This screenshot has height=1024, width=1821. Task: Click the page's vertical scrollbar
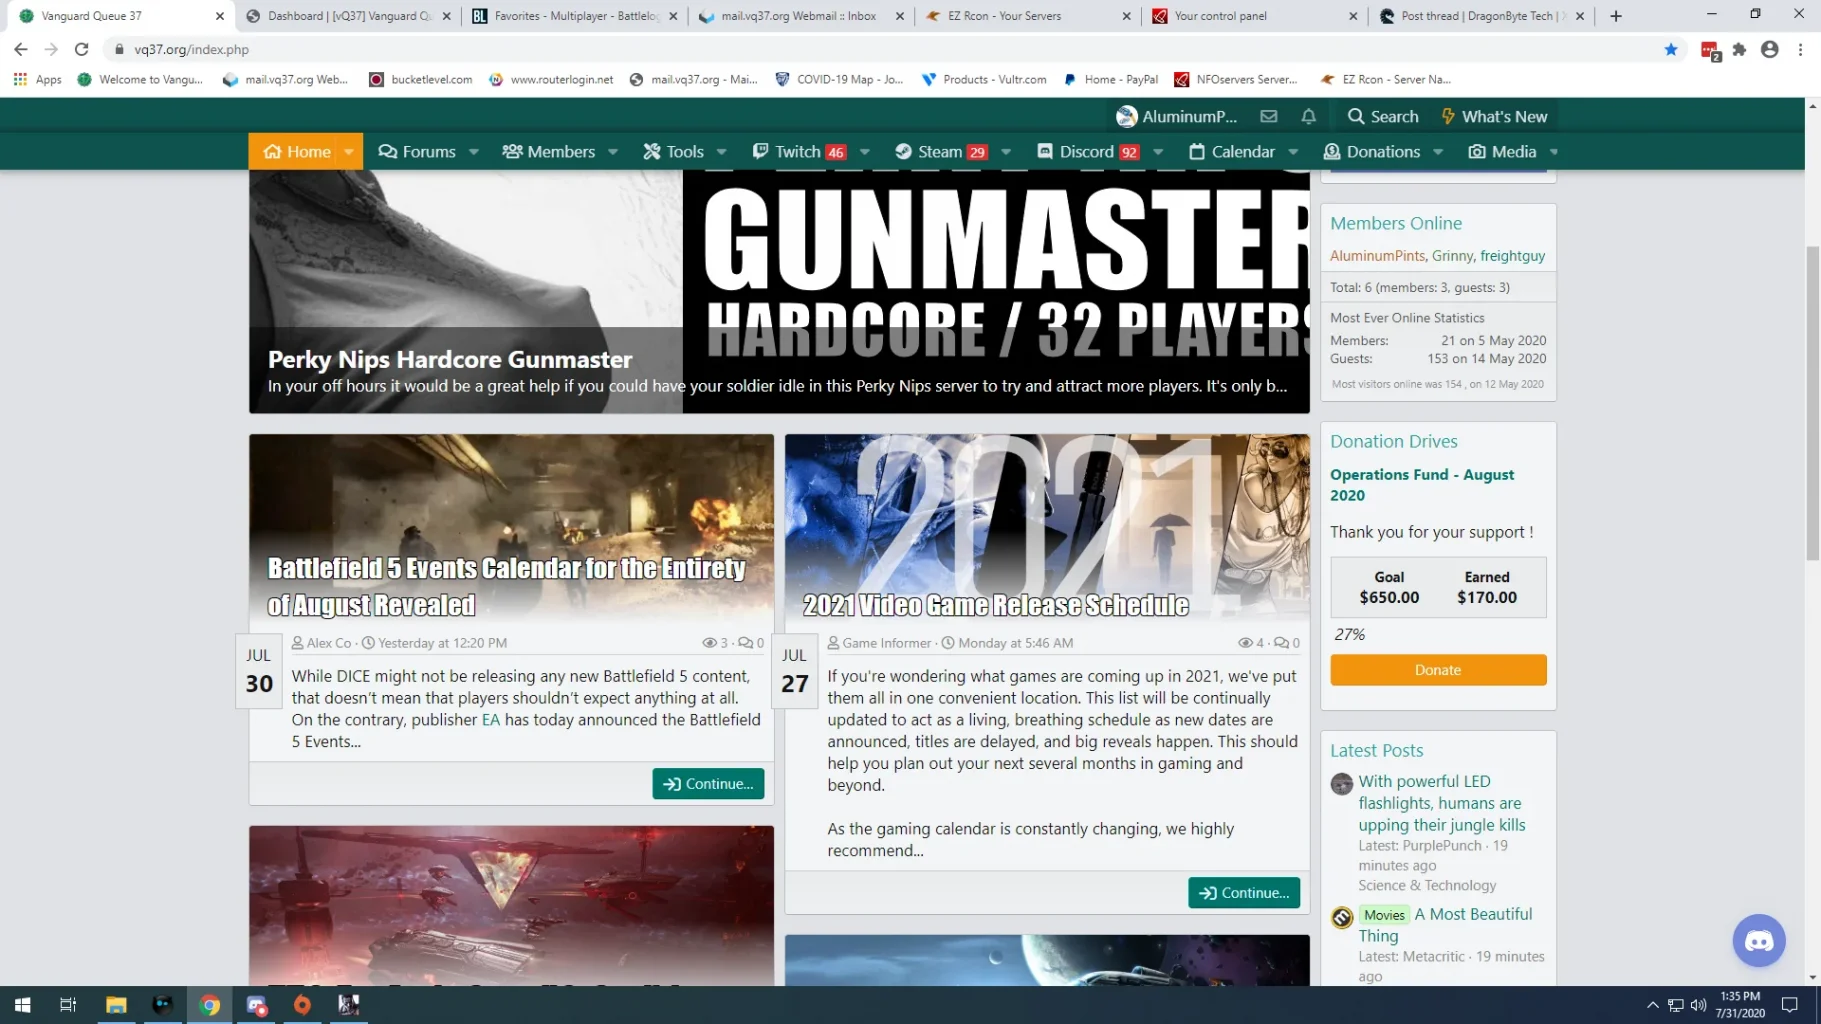click(1812, 400)
